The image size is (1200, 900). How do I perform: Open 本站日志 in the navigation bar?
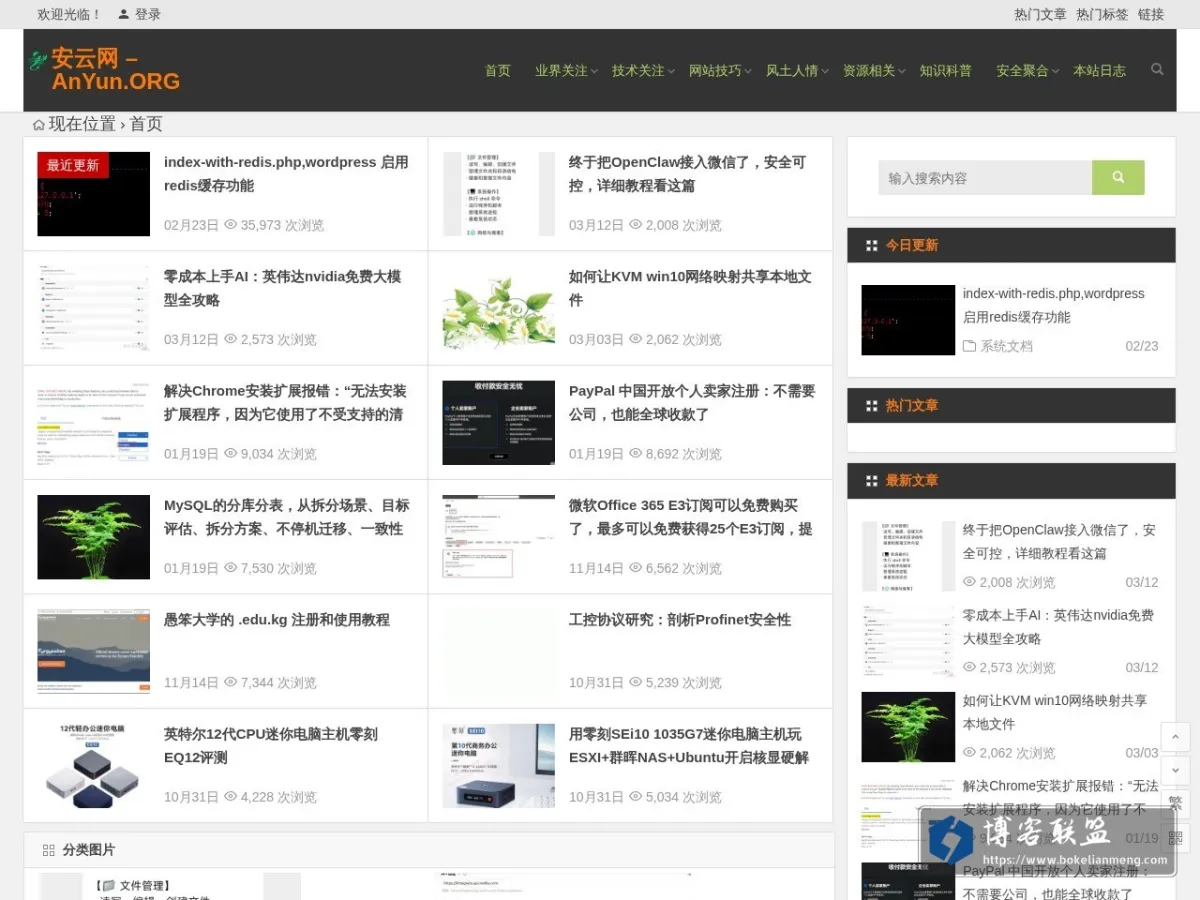click(x=1099, y=70)
